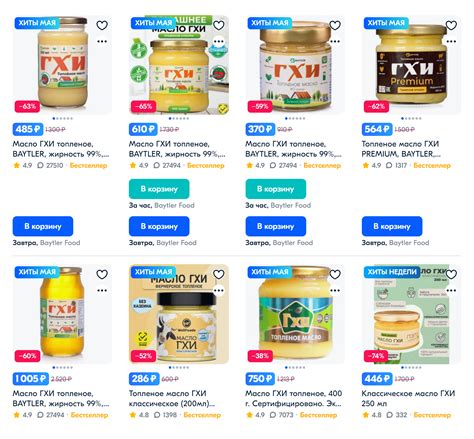Heart the 446 ₽ classic ghee 250 мл
Viewport: 474px width, 439px height.
(451, 274)
